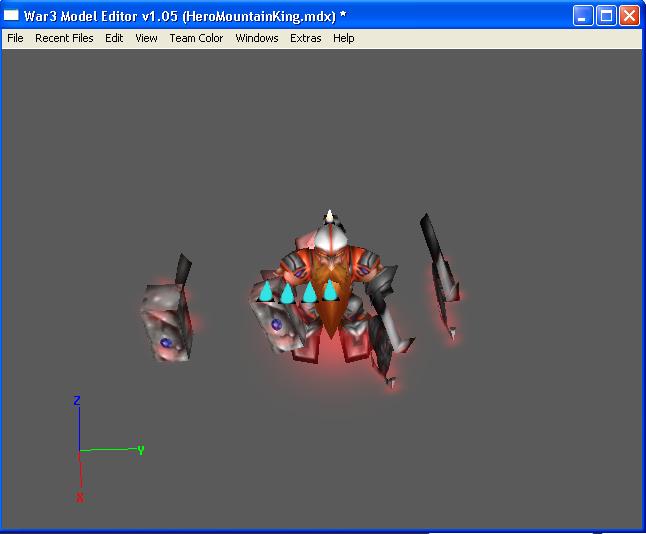Screen dimensions: 646x534
Task: Click the red X axis label
Action: coord(80,497)
